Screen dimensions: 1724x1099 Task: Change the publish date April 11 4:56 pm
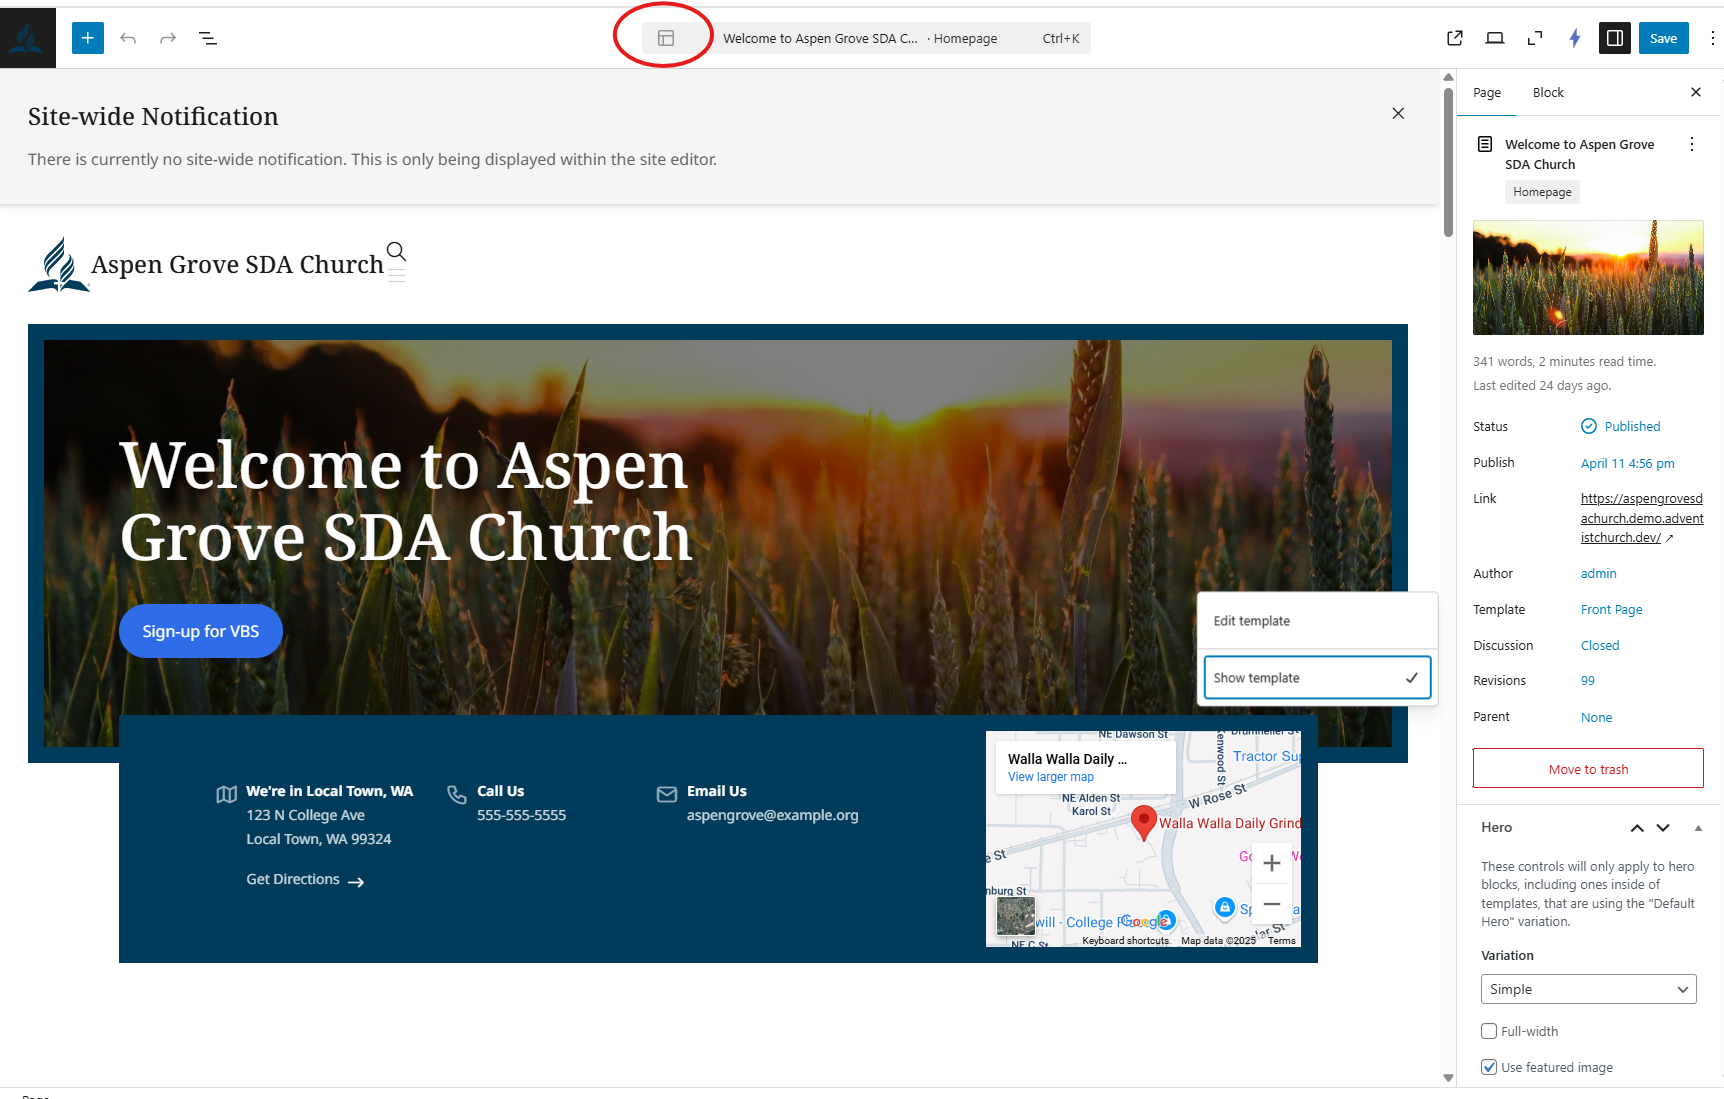1627,463
